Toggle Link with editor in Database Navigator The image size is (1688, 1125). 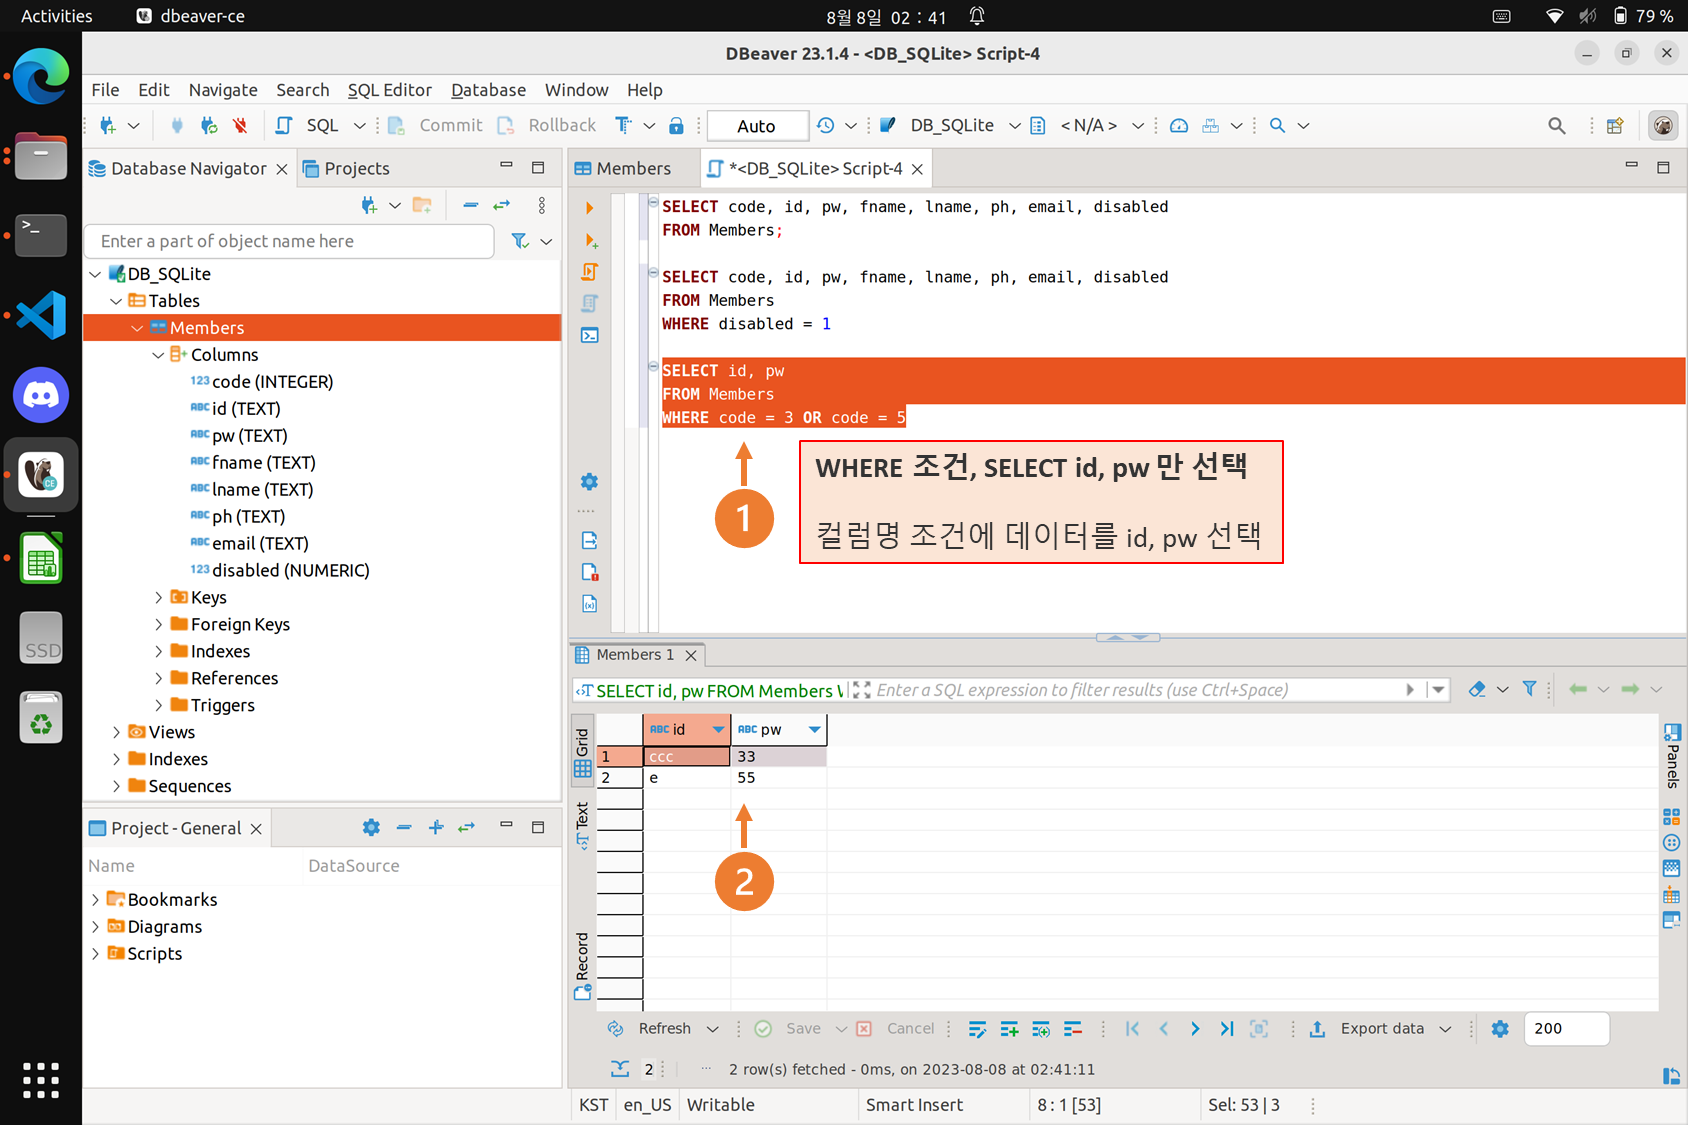pyautogui.click(x=502, y=205)
